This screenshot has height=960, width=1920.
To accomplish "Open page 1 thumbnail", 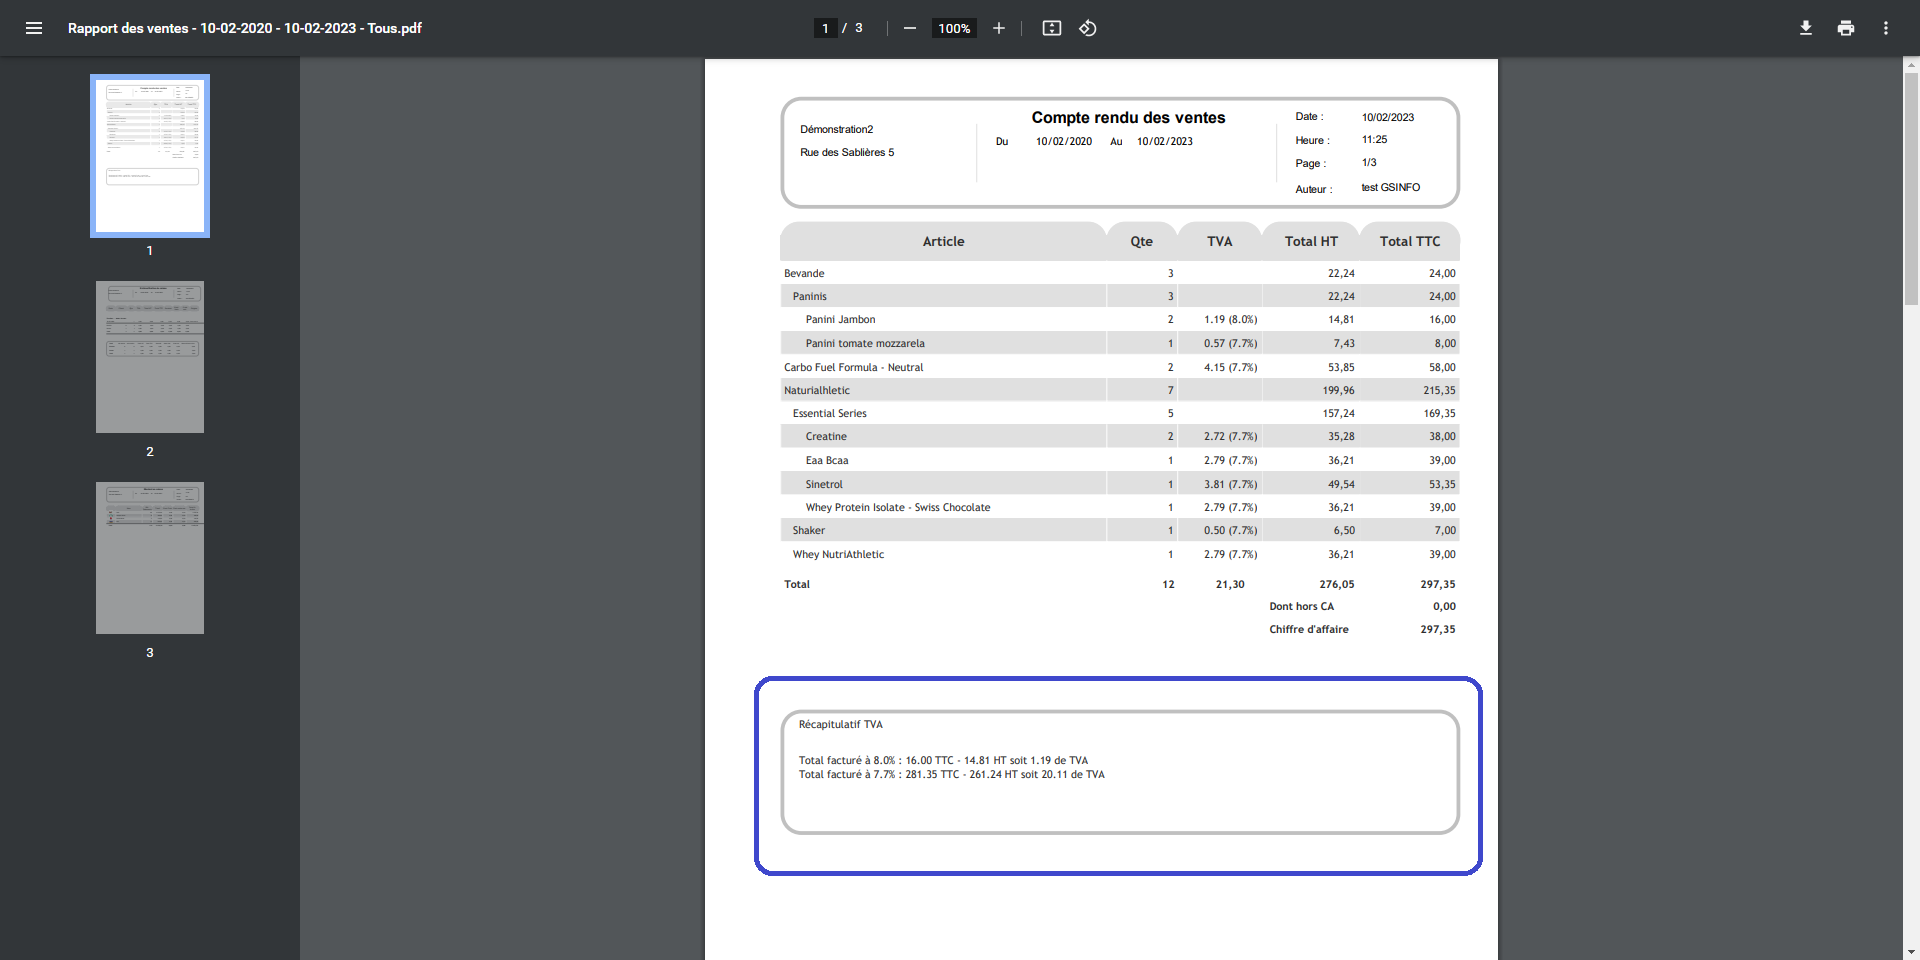I will click(150, 156).
